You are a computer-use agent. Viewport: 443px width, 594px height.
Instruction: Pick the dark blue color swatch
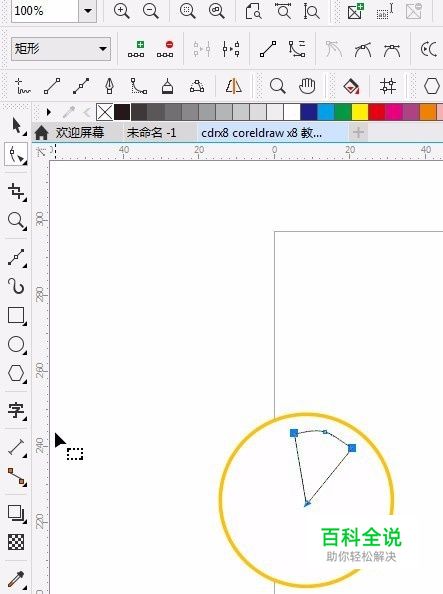tap(309, 113)
